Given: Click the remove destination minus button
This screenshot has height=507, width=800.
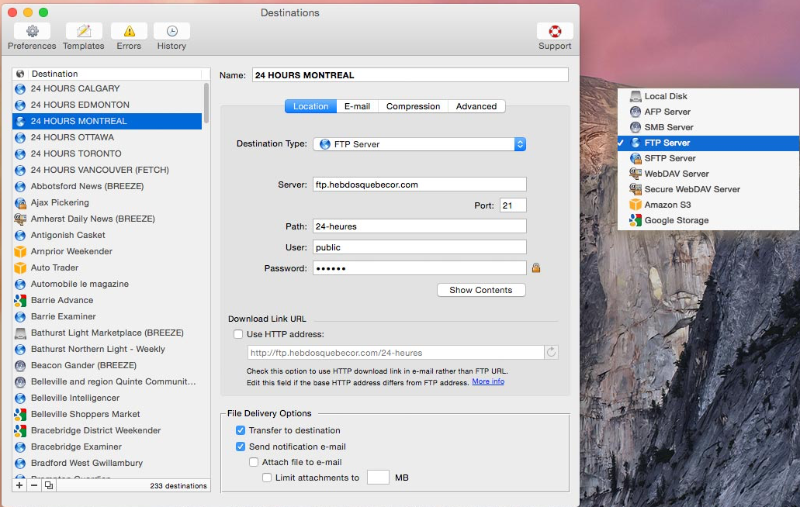Looking at the screenshot, I should pyautogui.click(x=34, y=485).
